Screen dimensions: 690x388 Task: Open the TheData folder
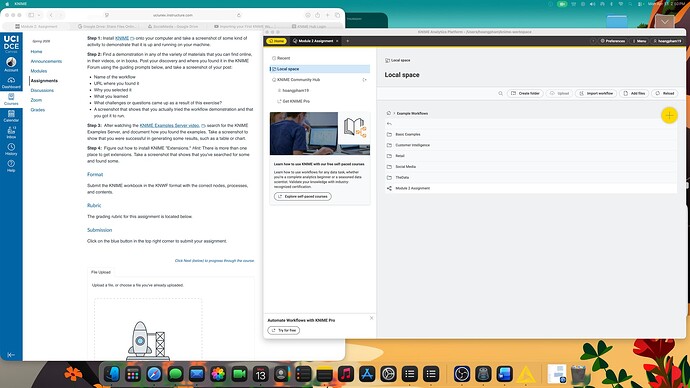point(531,177)
